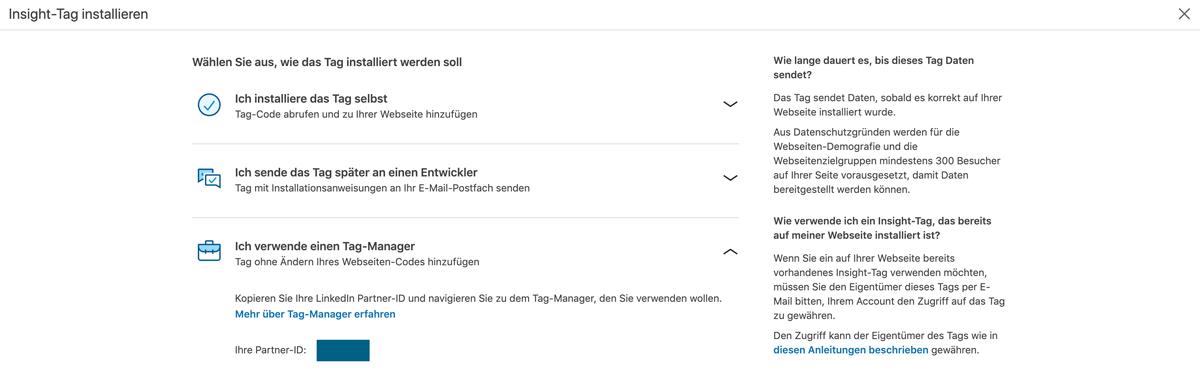This screenshot has width=1200, height=374.
Task: Open the 'diesen Anleitungen beschreiben' link
Action: pos(850,351)
